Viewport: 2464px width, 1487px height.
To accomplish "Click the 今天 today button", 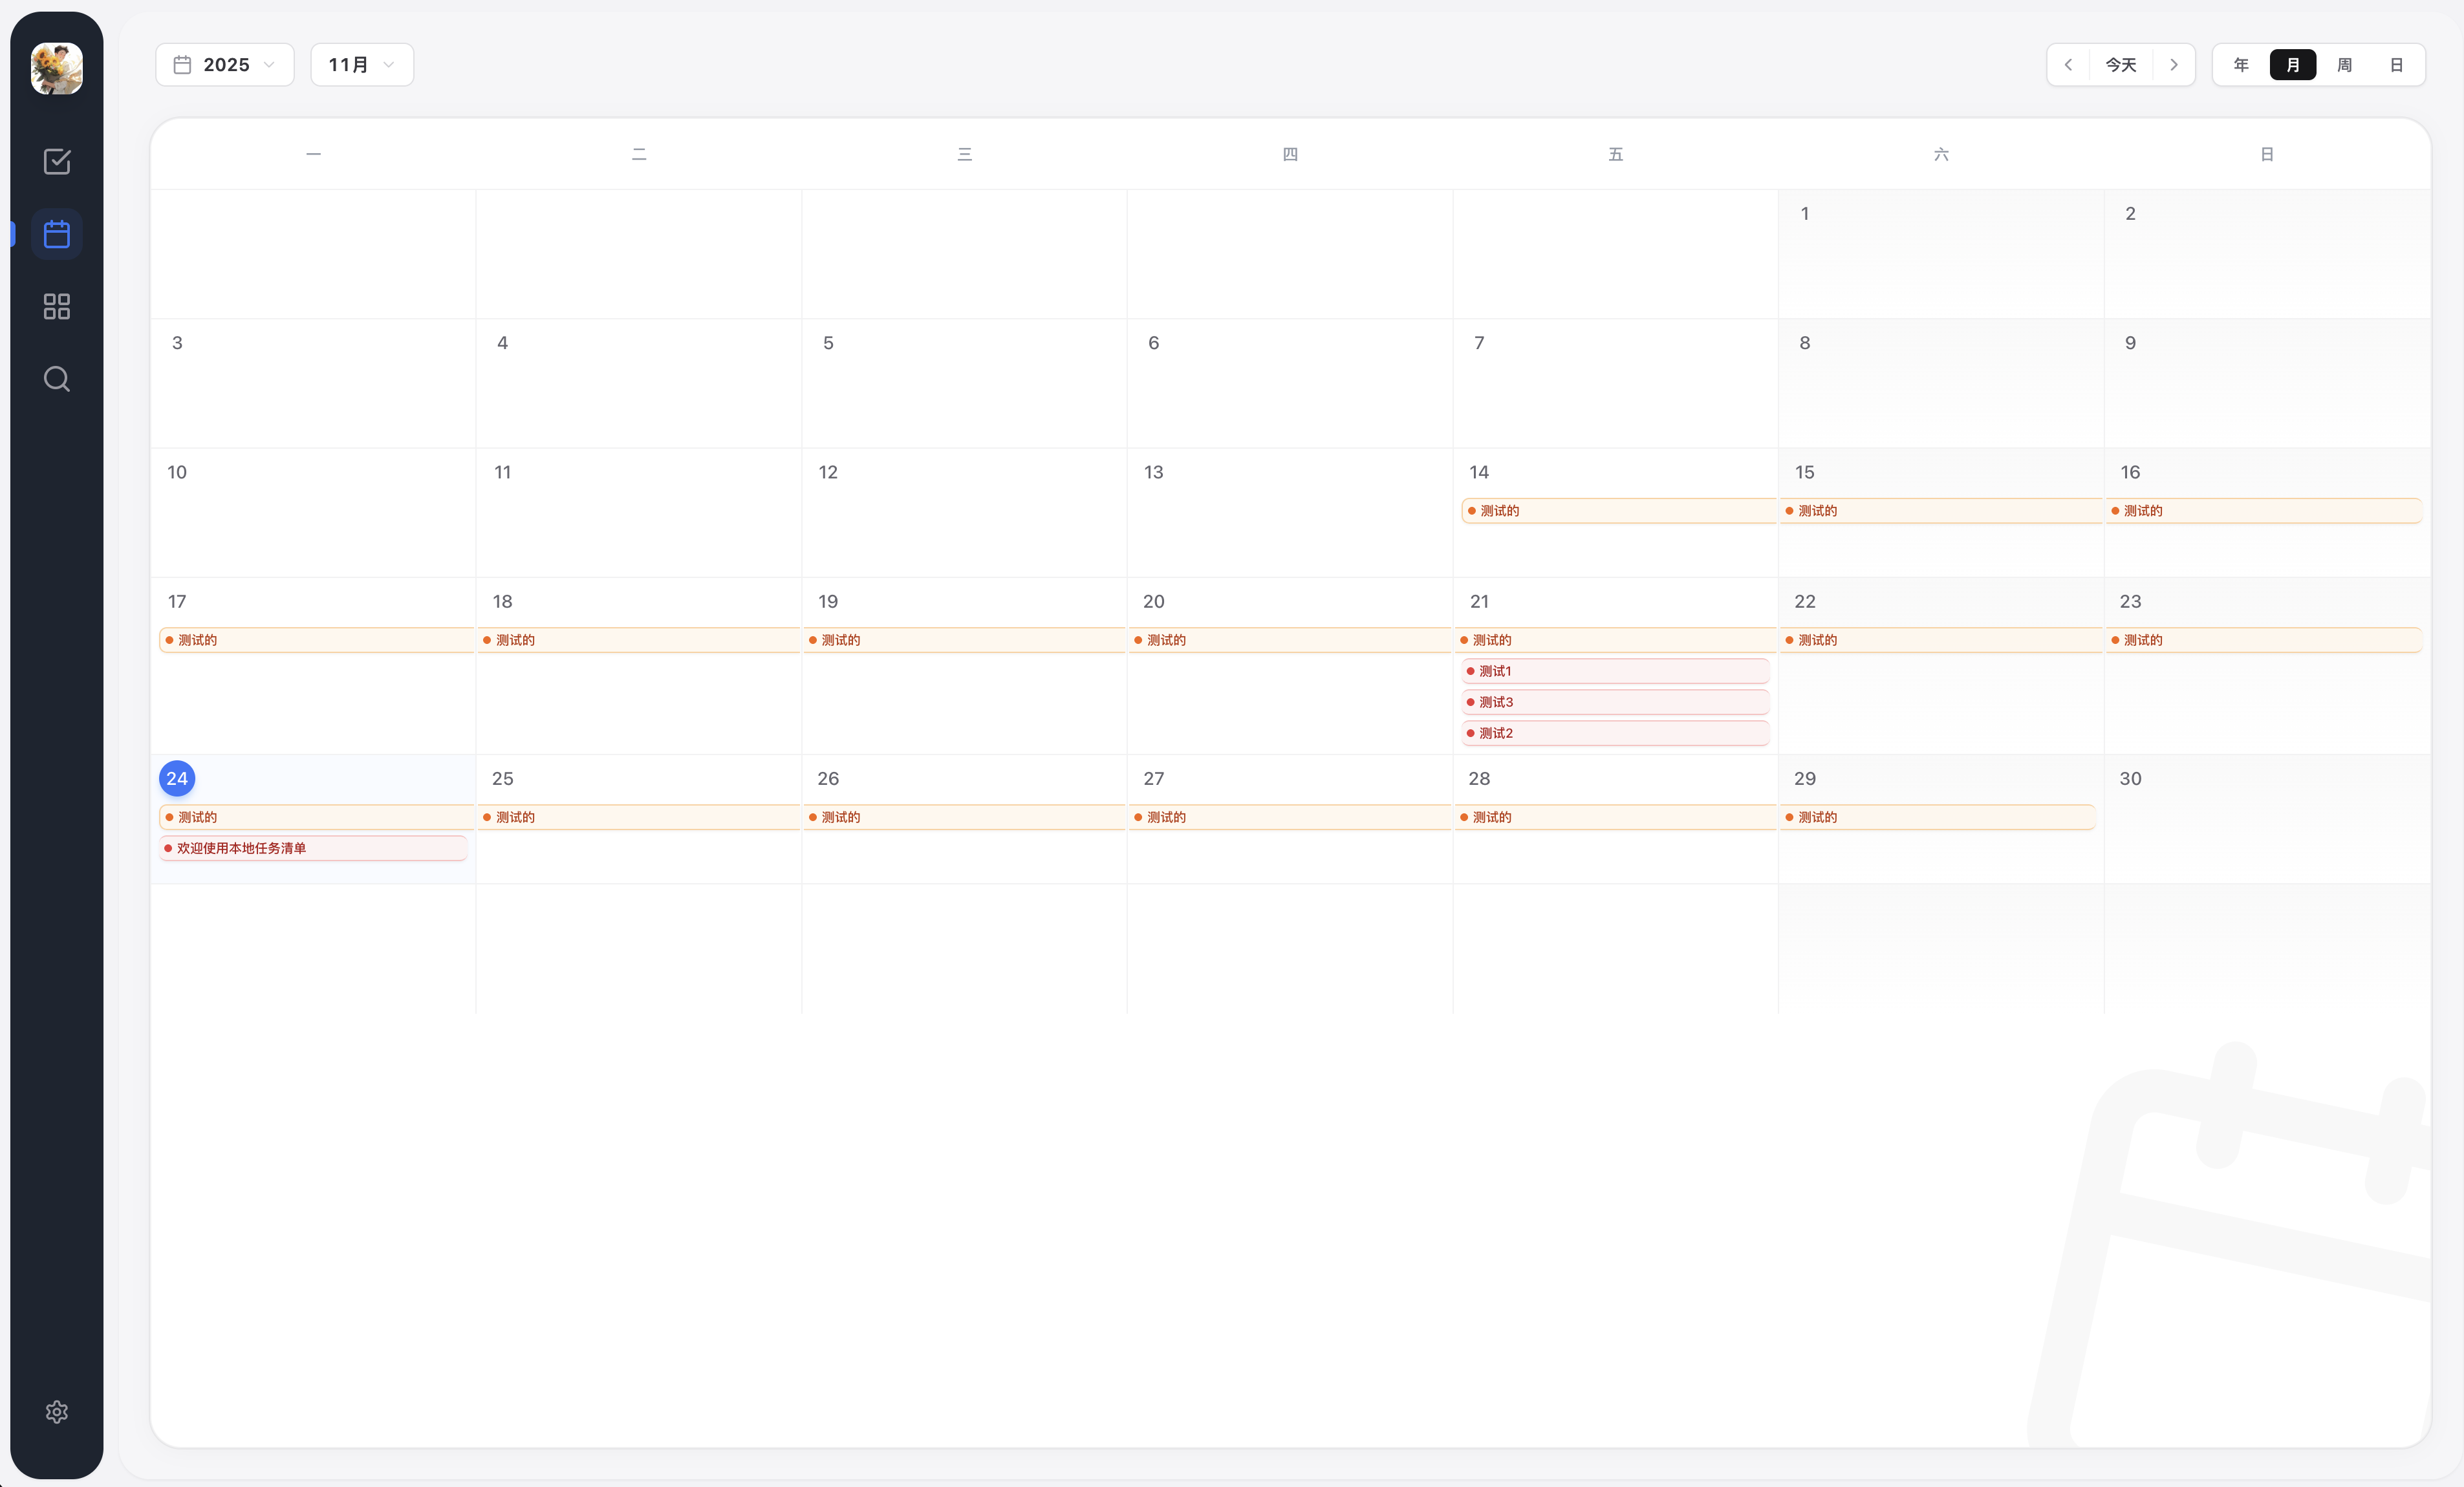I will pos(2121,65).
